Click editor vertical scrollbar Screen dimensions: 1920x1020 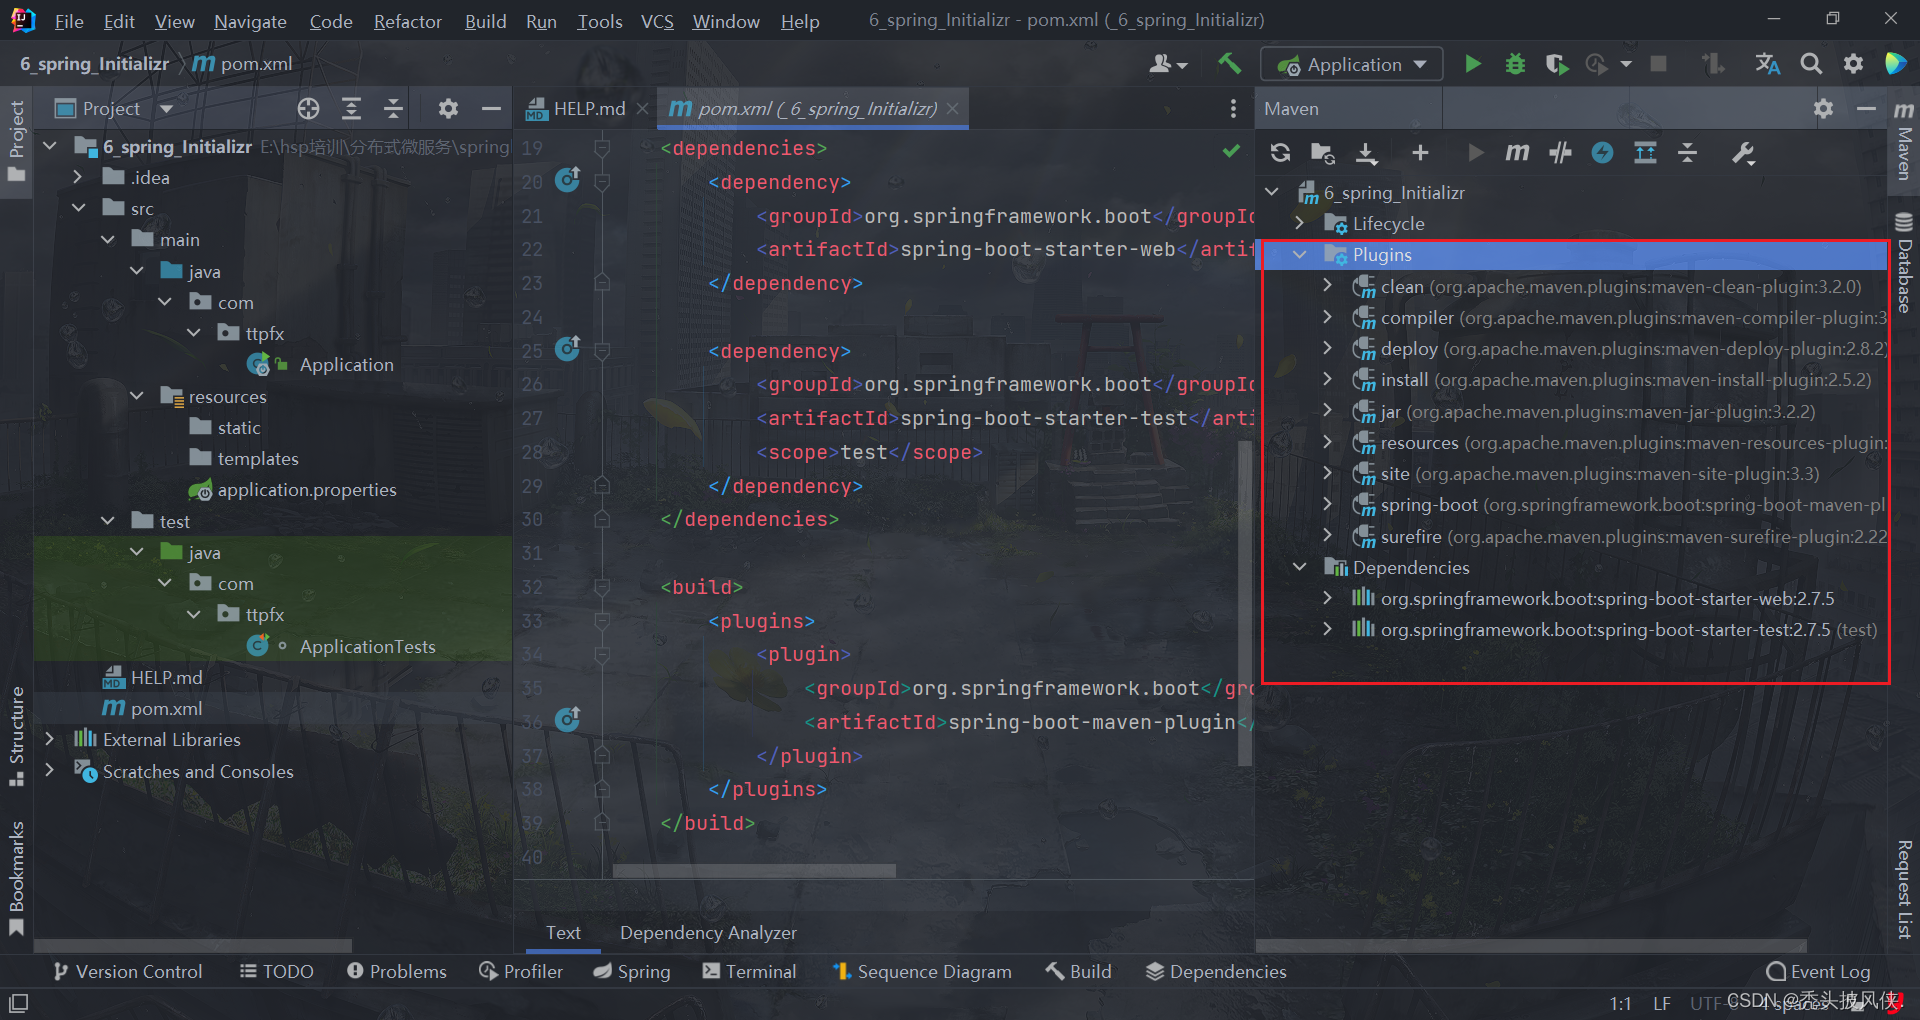pos(1245,603)
